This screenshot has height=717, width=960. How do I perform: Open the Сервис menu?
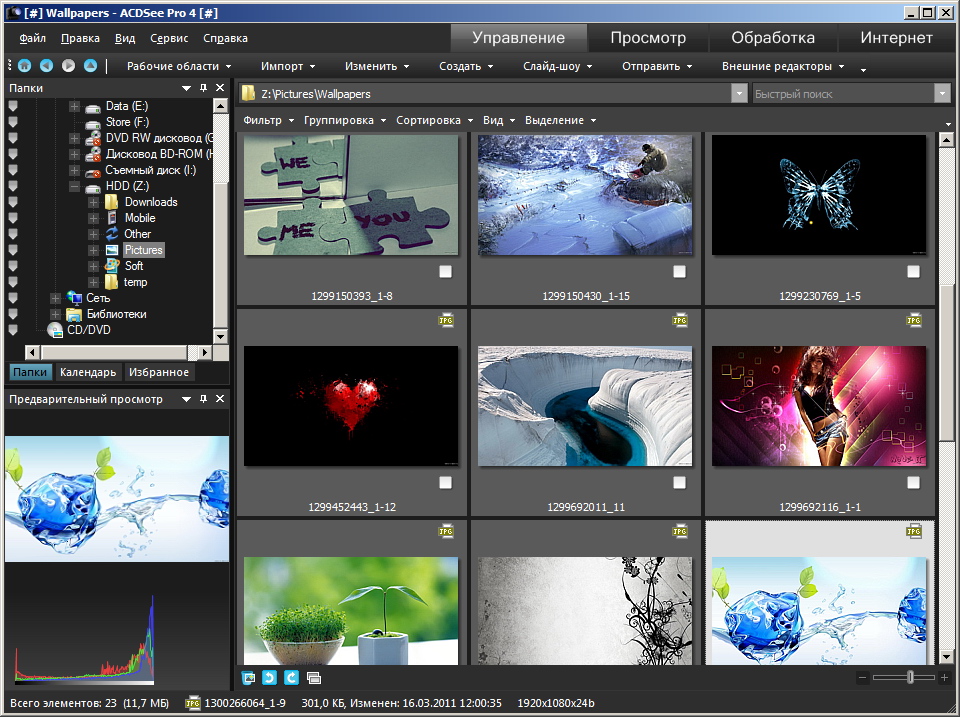click(169, 39)
